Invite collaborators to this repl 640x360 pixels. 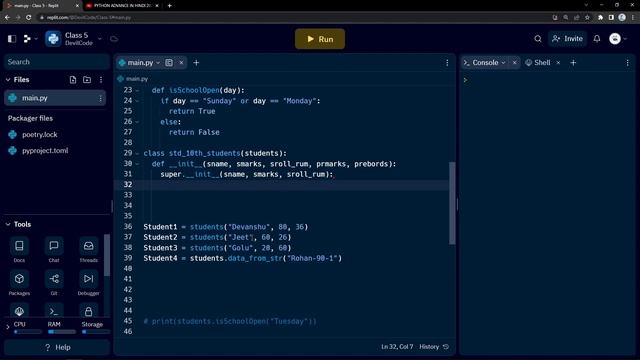point(567,39)
